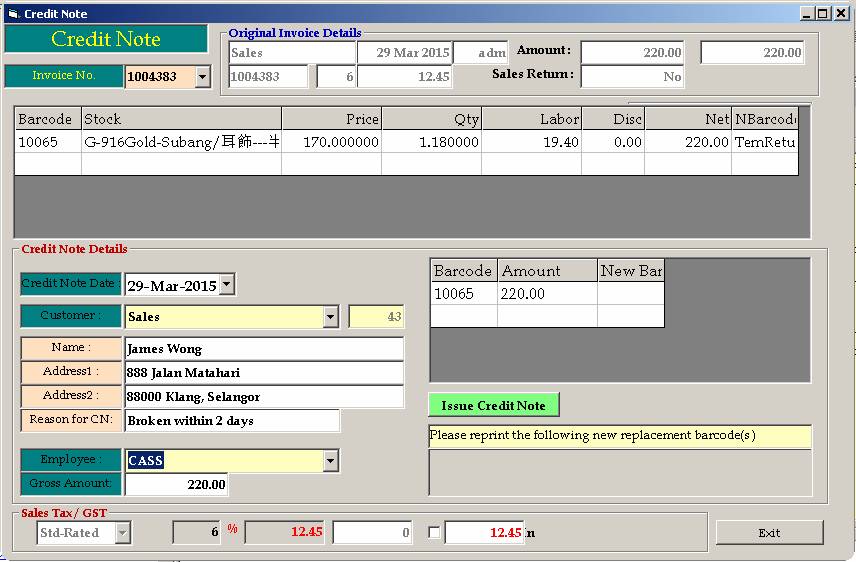Click the Credit Note Date value 29-Mar-2015
The height and width of the screenshot is (562, 856).
click(173, 285)
